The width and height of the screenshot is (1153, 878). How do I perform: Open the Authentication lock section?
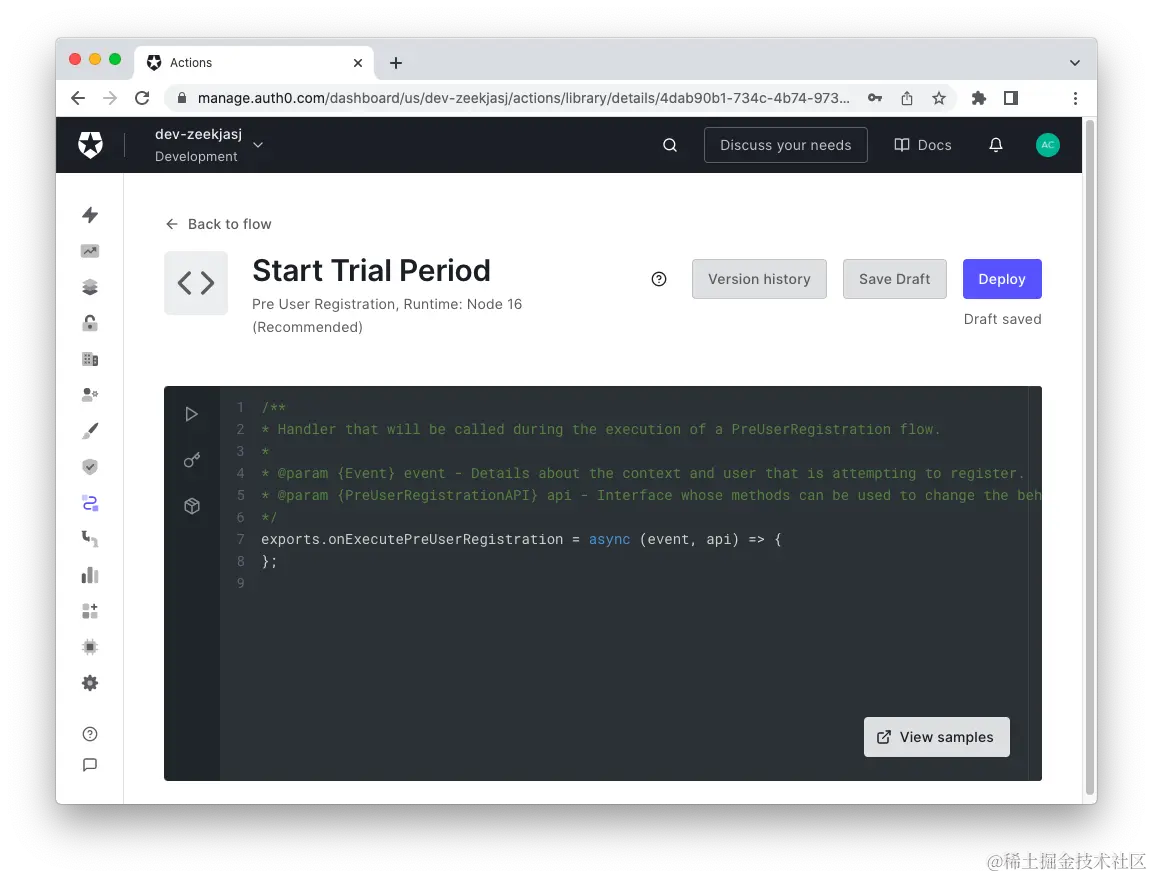[x=89, y=323]
